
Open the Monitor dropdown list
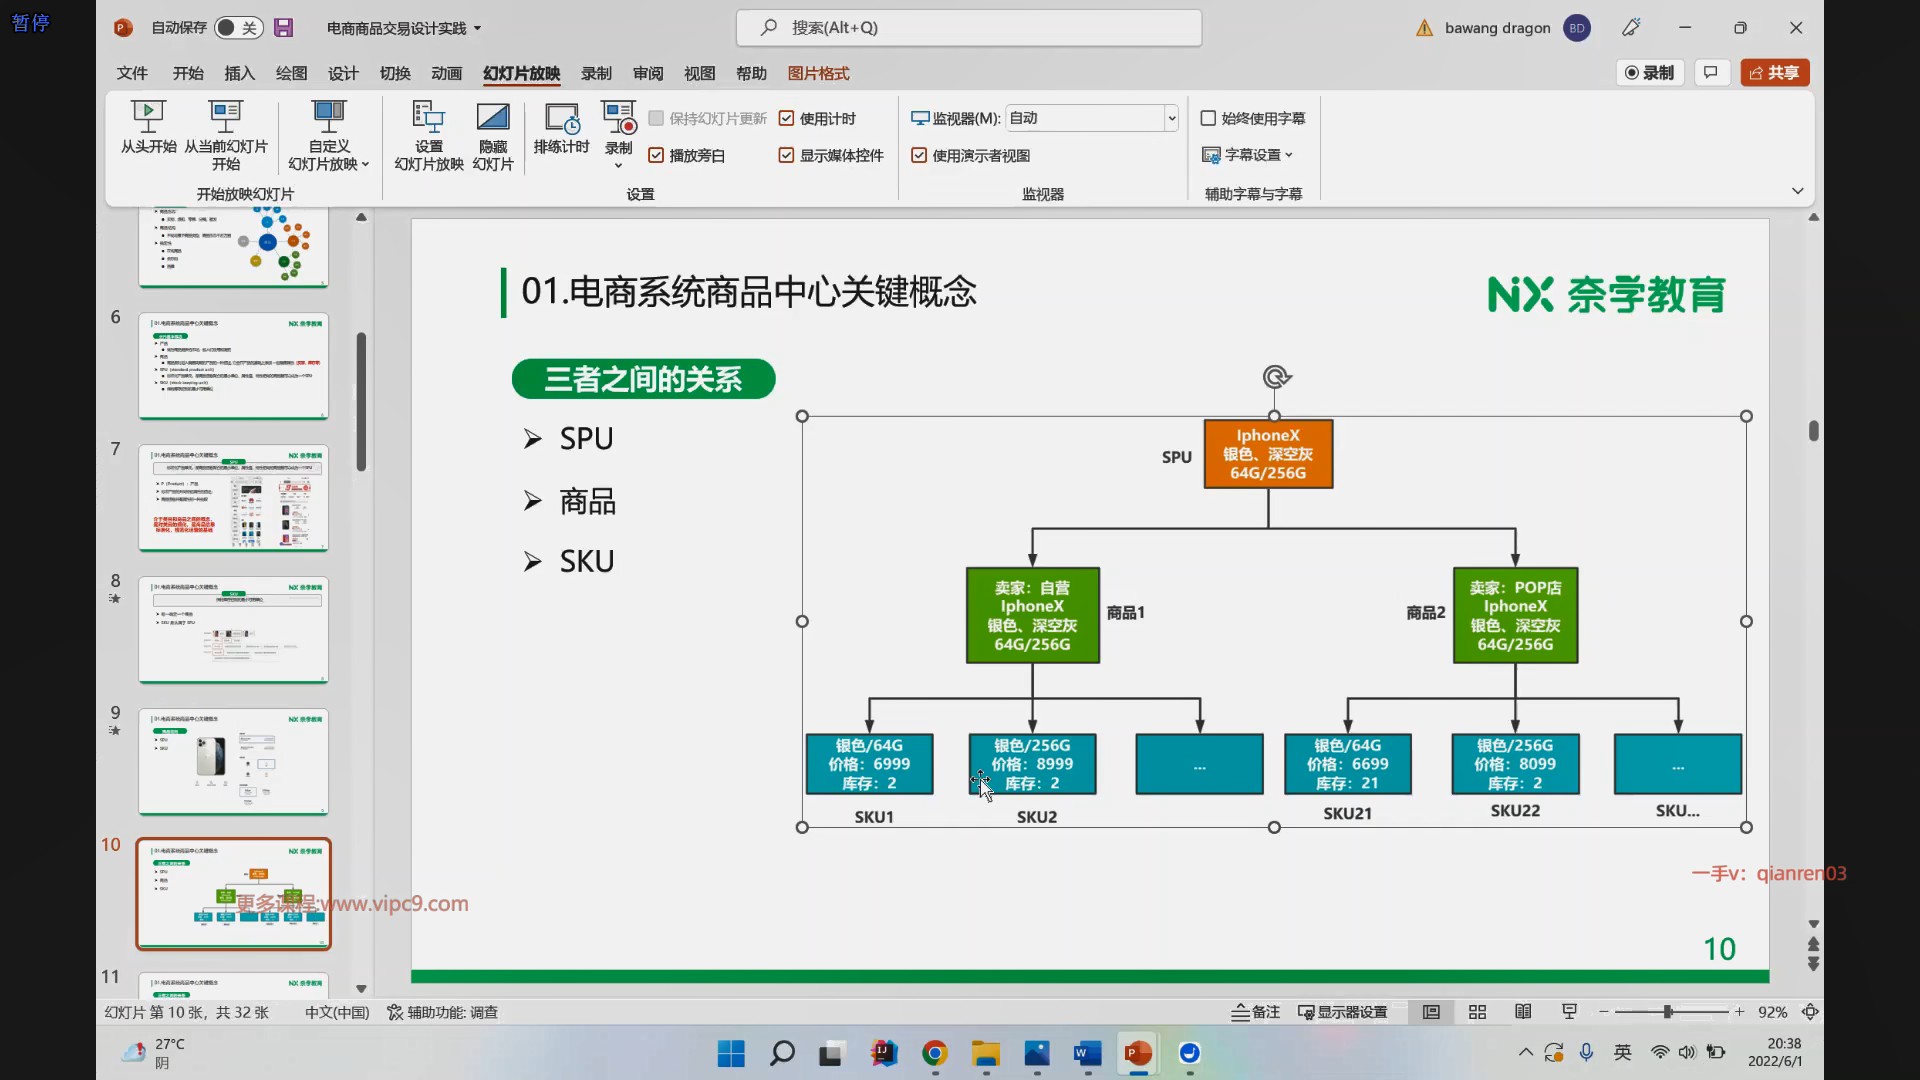(x=1171, y=118)
